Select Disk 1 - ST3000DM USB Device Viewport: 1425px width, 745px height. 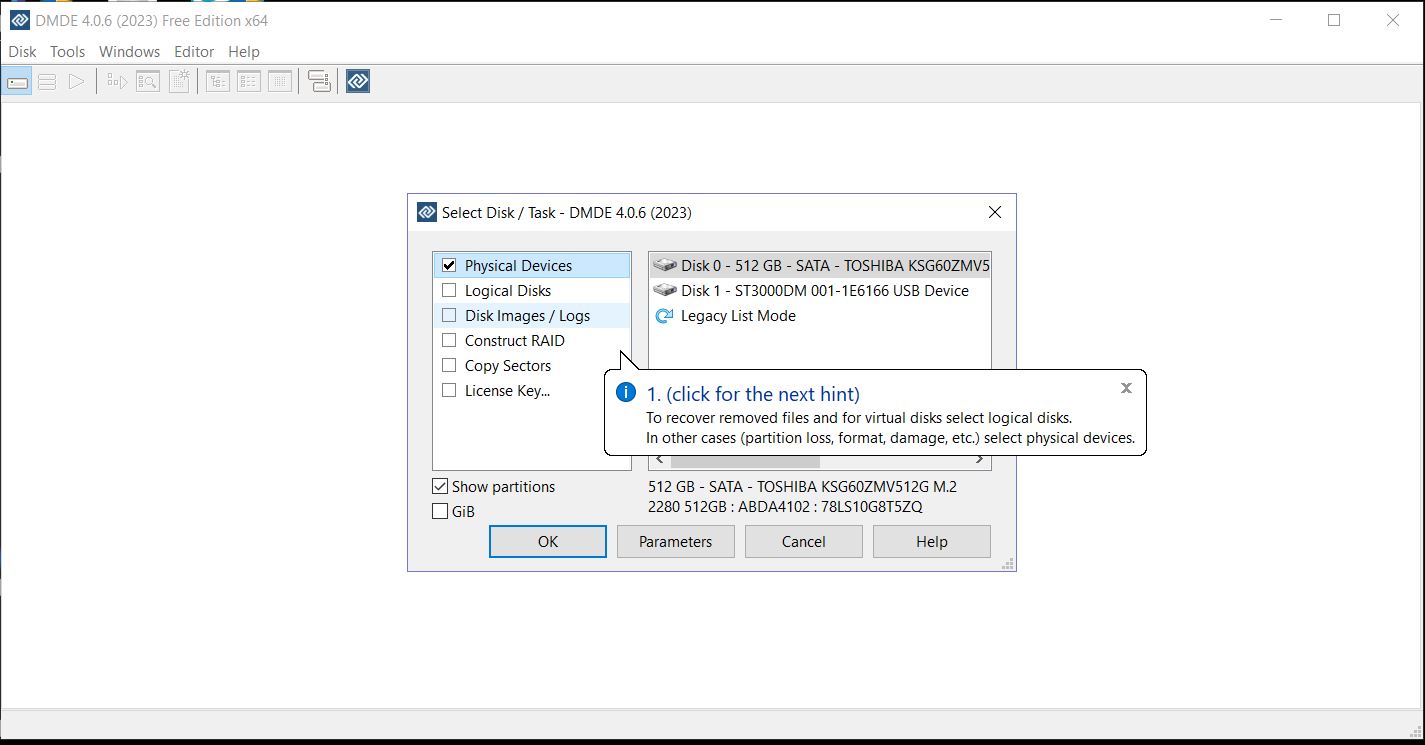tap(820, 291)
